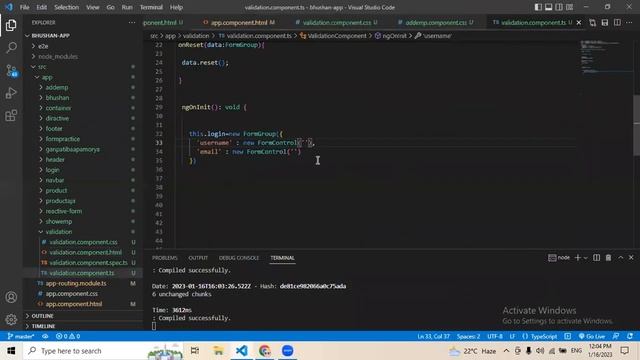Open the Extensions view
The height and width of the screenshot is (360, 640).
coord(11,116)
